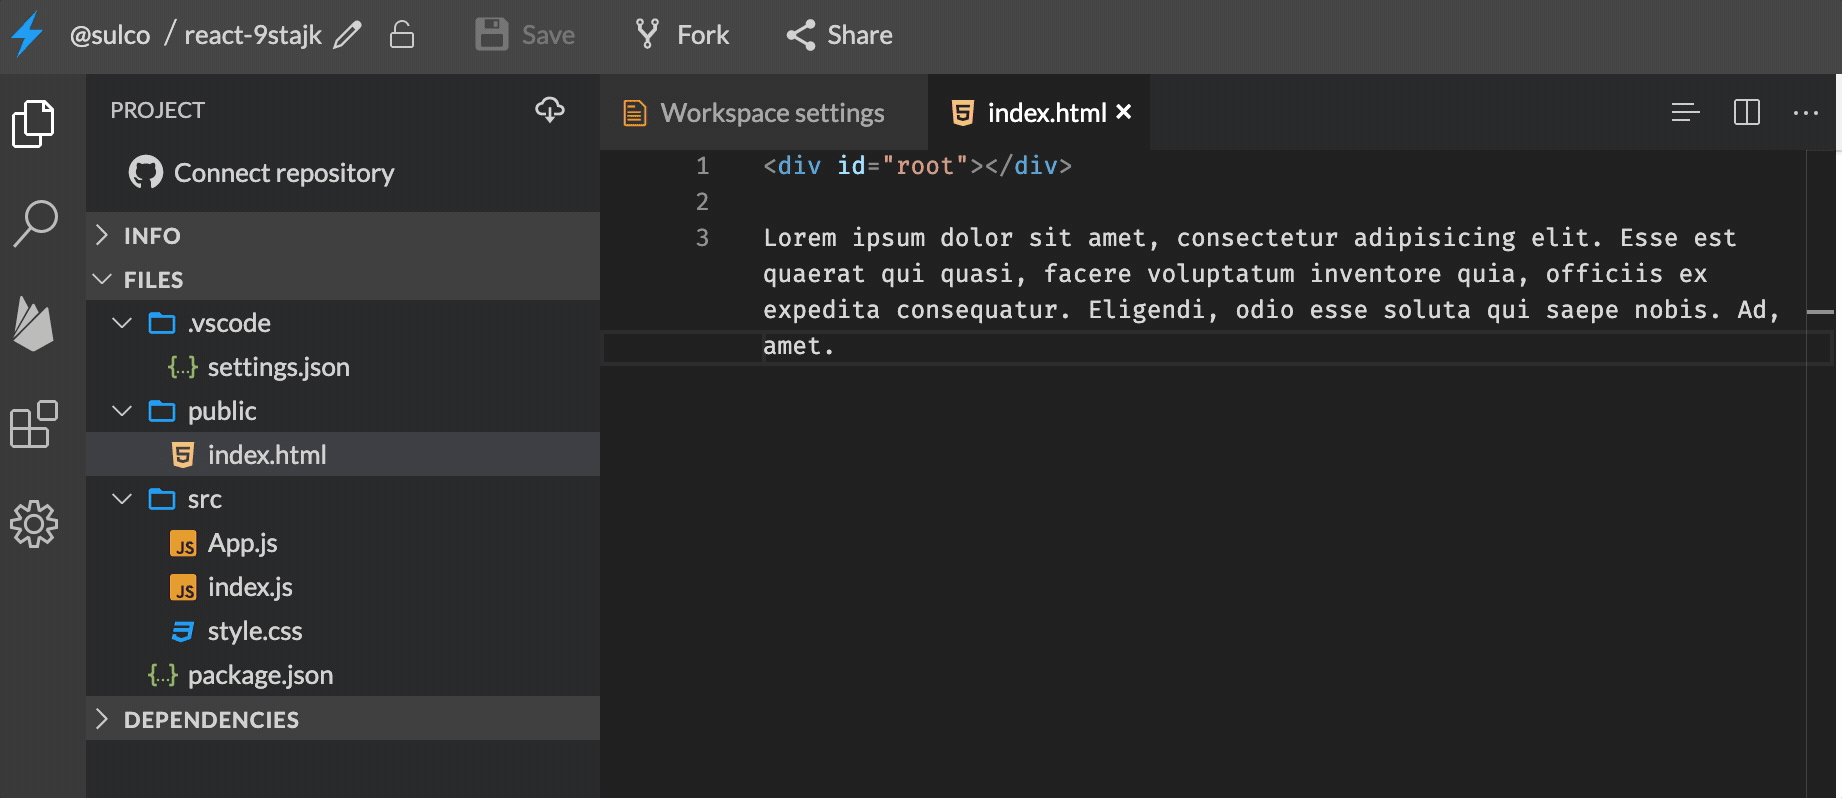Open package.json file
The height and width of the screenshot is (798, 1842).
[343, 675]
